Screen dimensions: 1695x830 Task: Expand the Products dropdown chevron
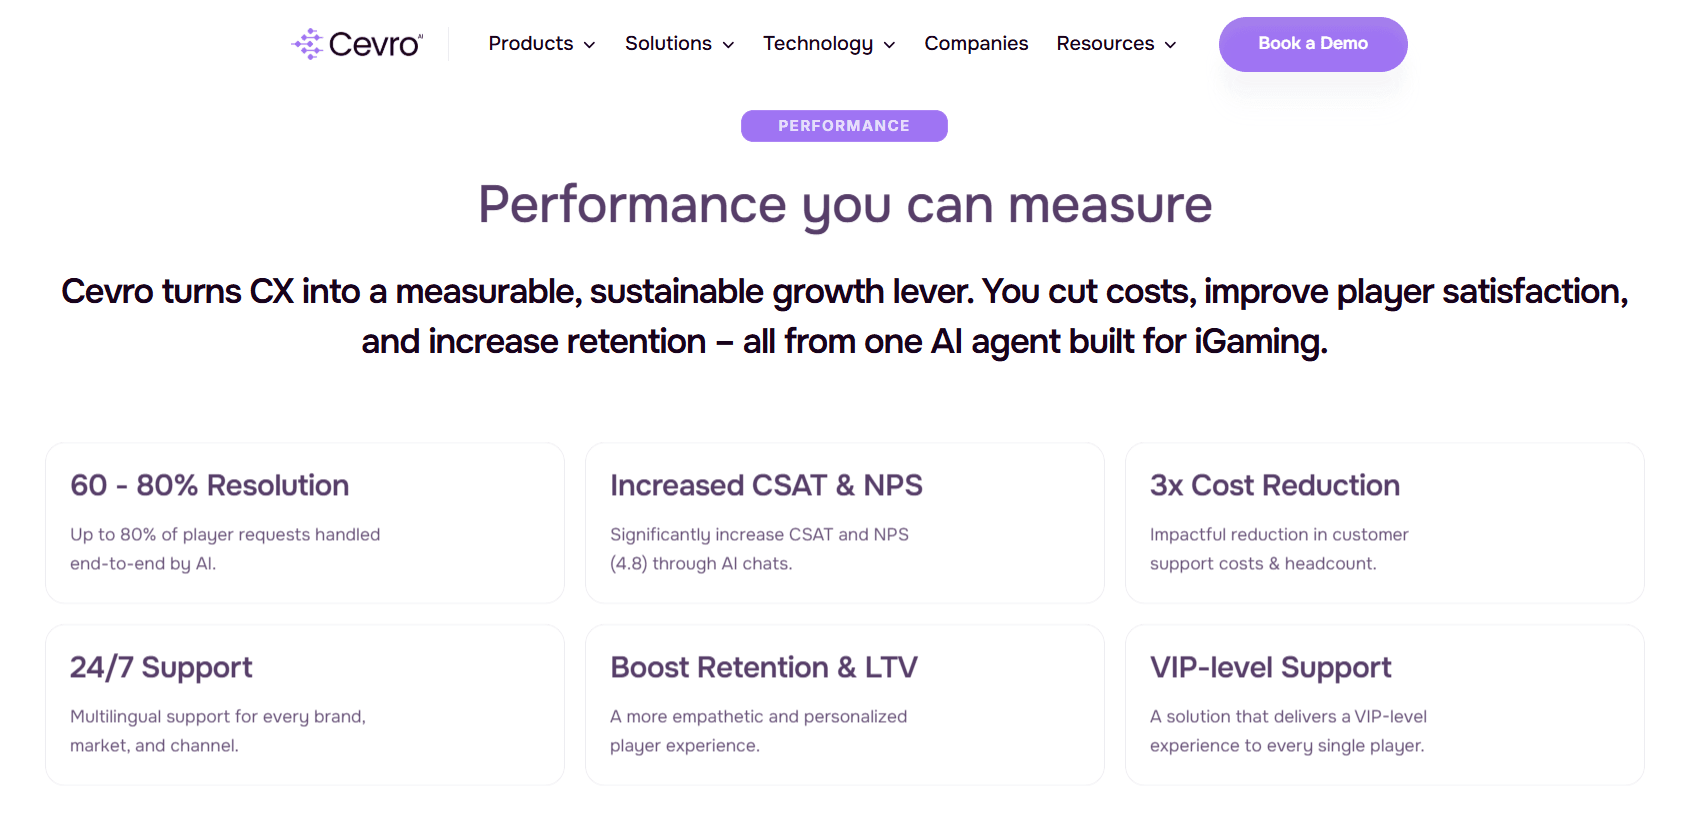[x=590, y=45]
